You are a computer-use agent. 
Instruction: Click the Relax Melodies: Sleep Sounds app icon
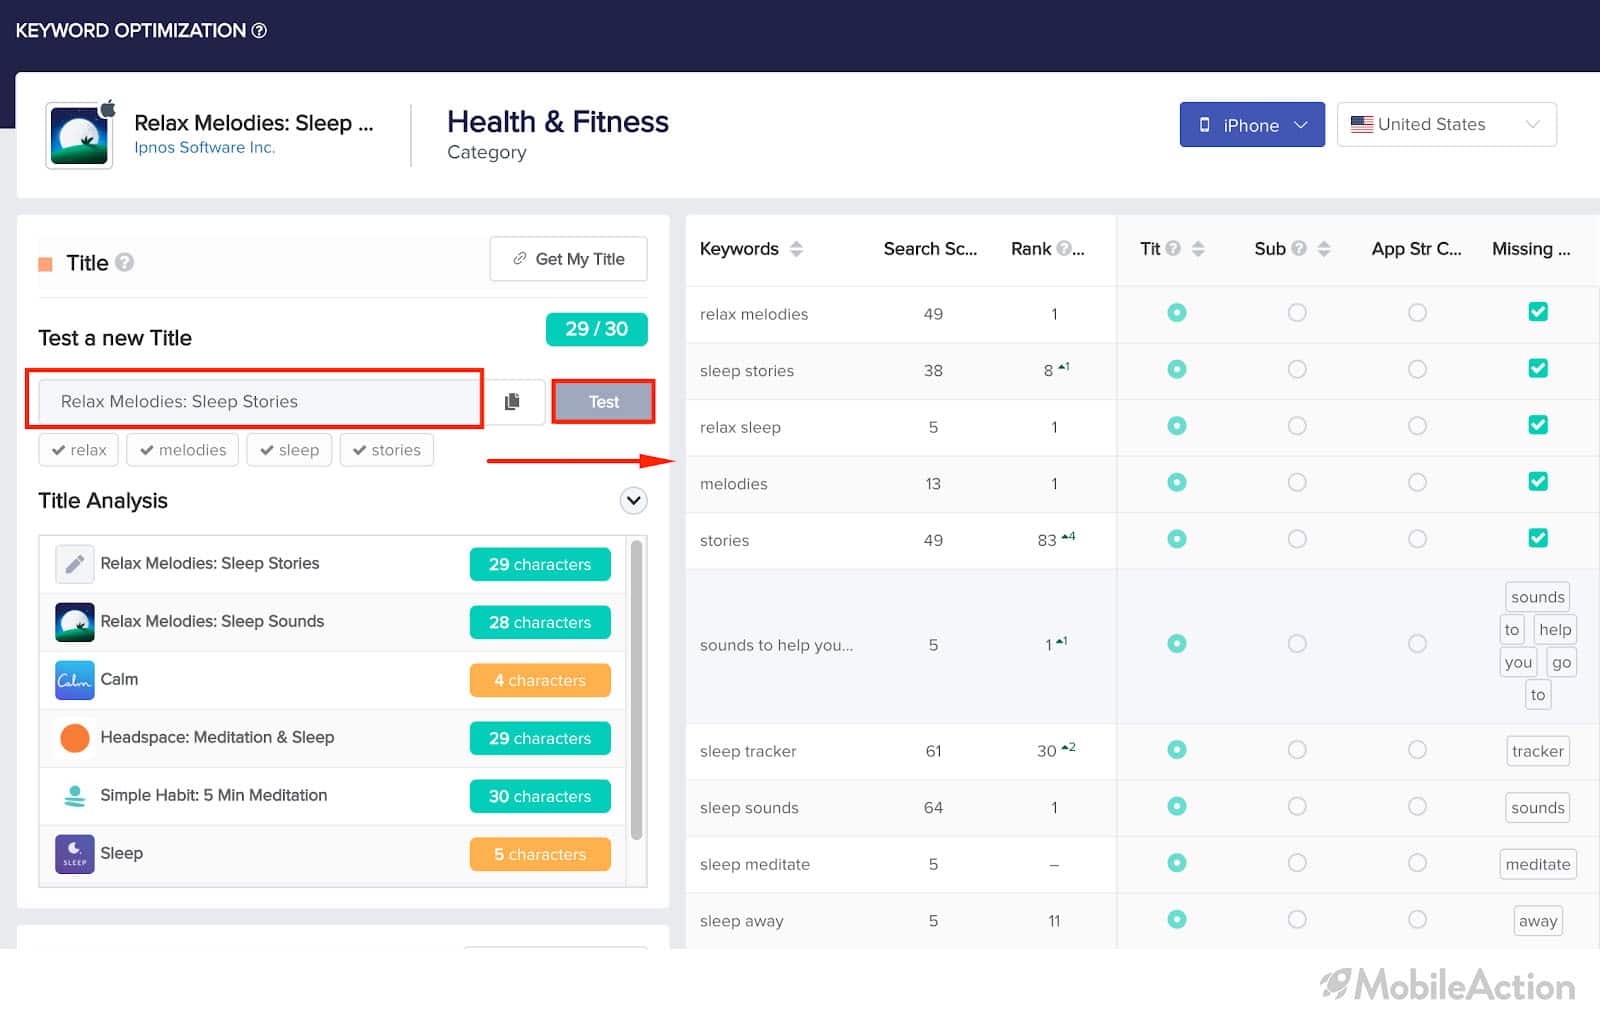[x=75, y=622]
